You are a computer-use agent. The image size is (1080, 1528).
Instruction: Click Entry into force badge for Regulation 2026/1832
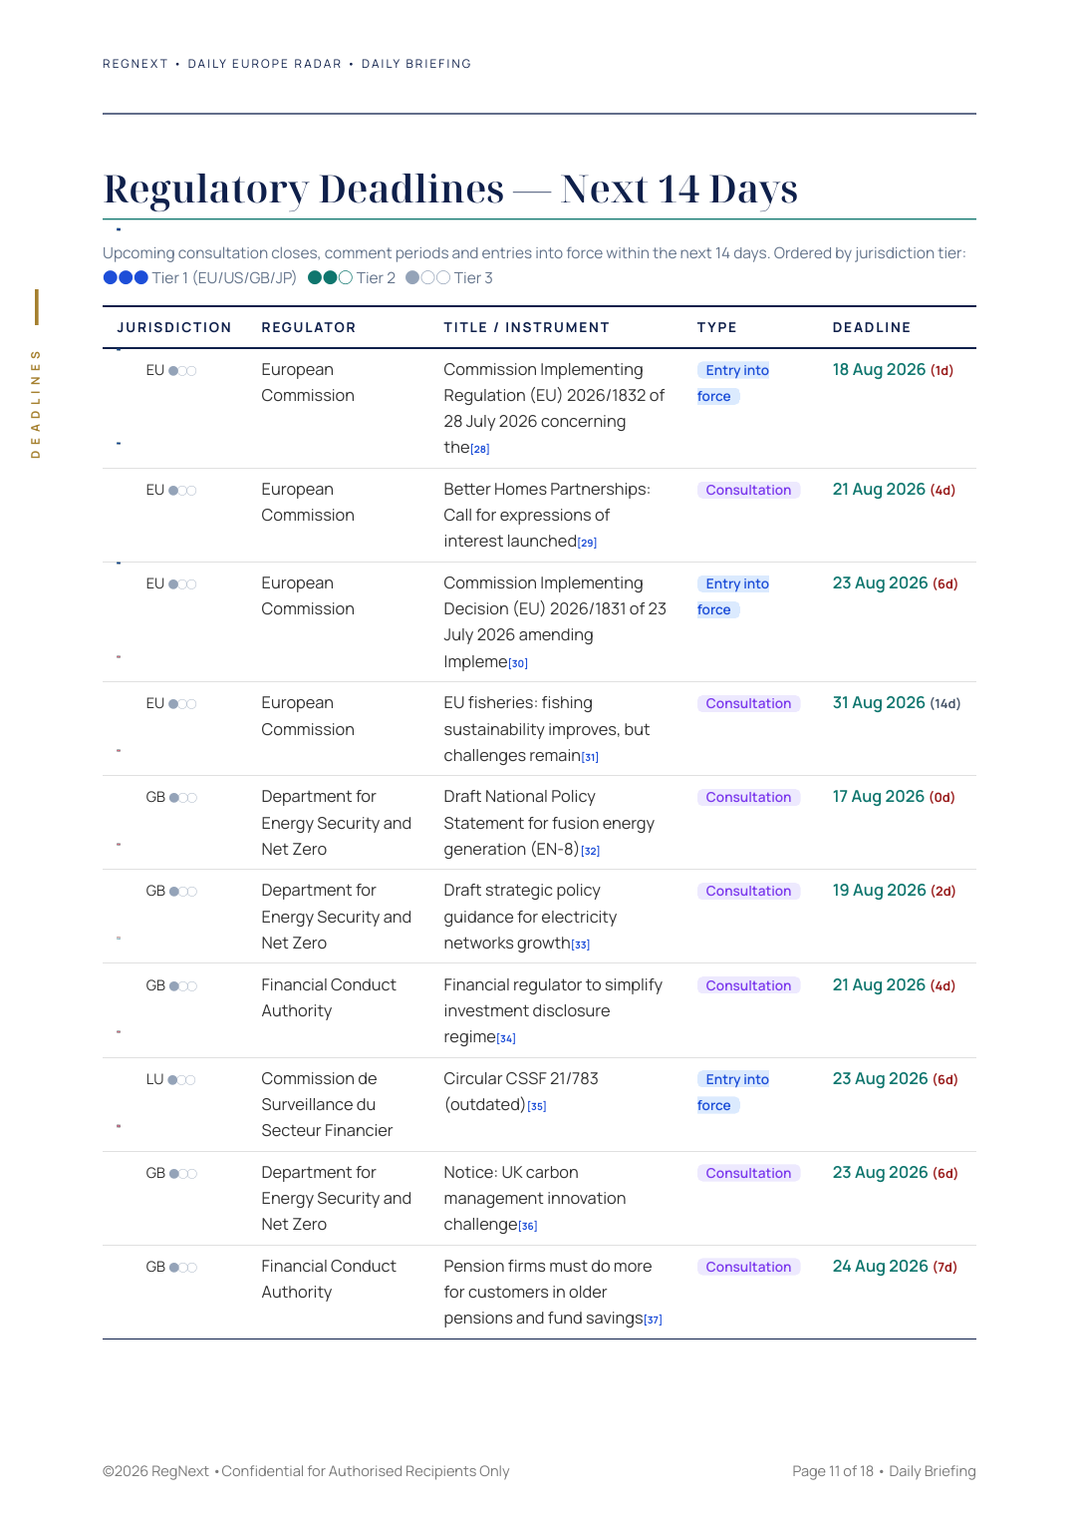(733, 383)
